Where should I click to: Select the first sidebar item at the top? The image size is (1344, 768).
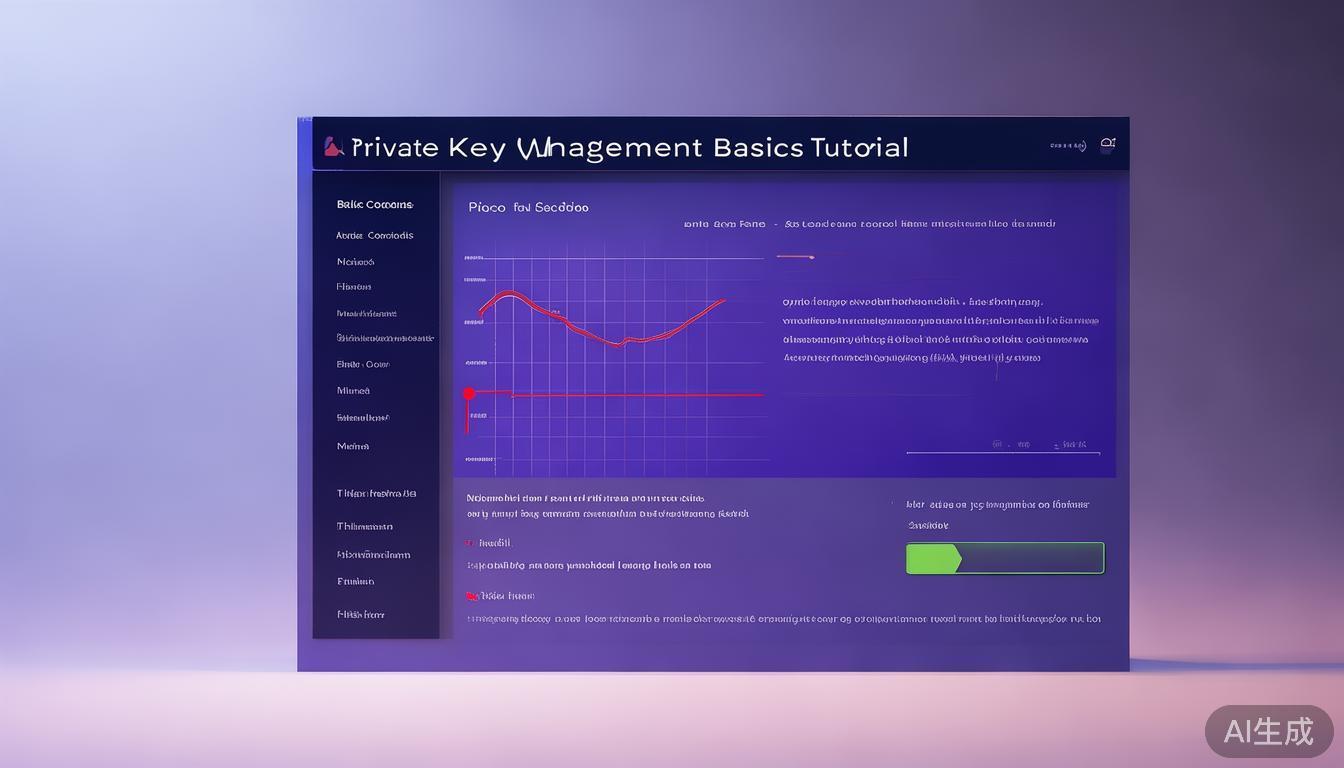pos(375,205)
